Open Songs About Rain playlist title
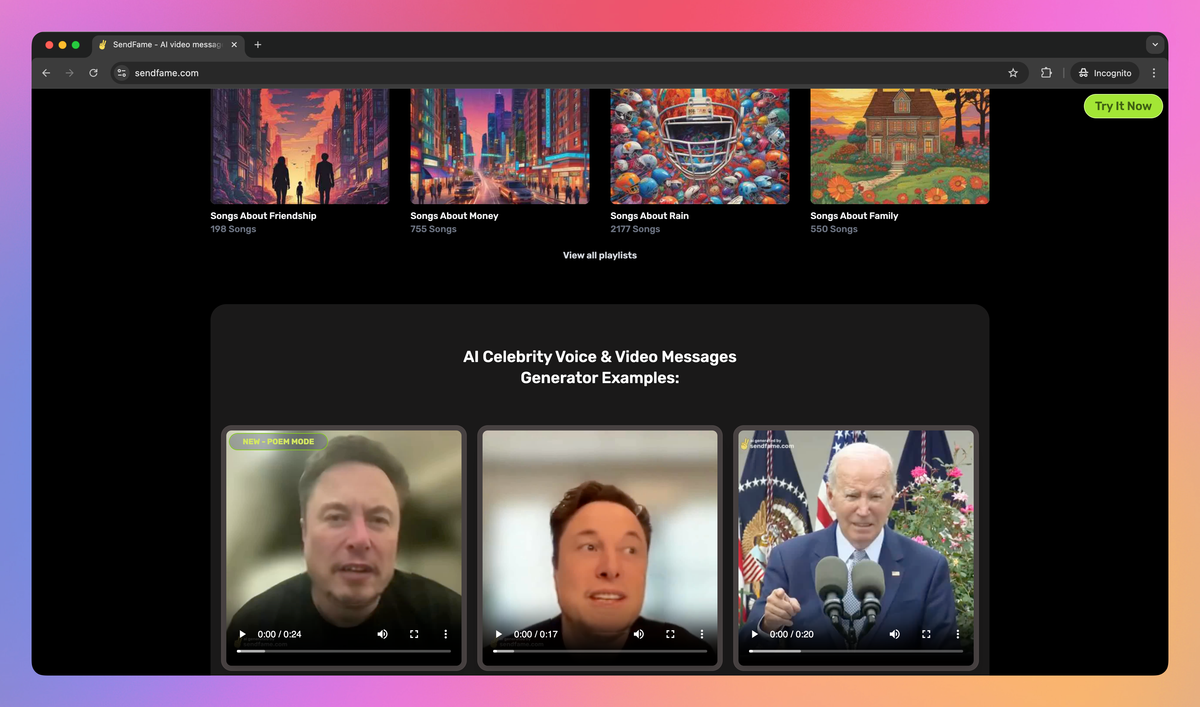 coord(650,216)
